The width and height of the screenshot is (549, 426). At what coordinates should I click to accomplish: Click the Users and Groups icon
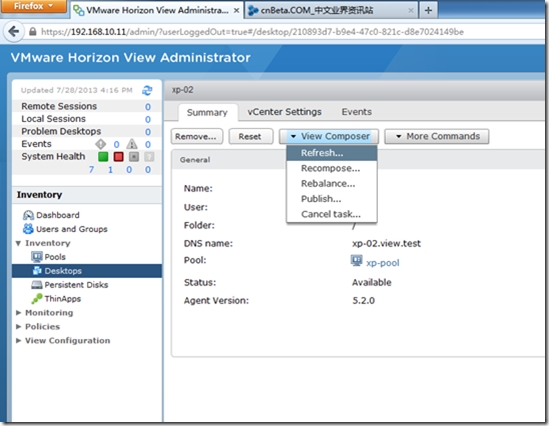[x=28, y=229]
